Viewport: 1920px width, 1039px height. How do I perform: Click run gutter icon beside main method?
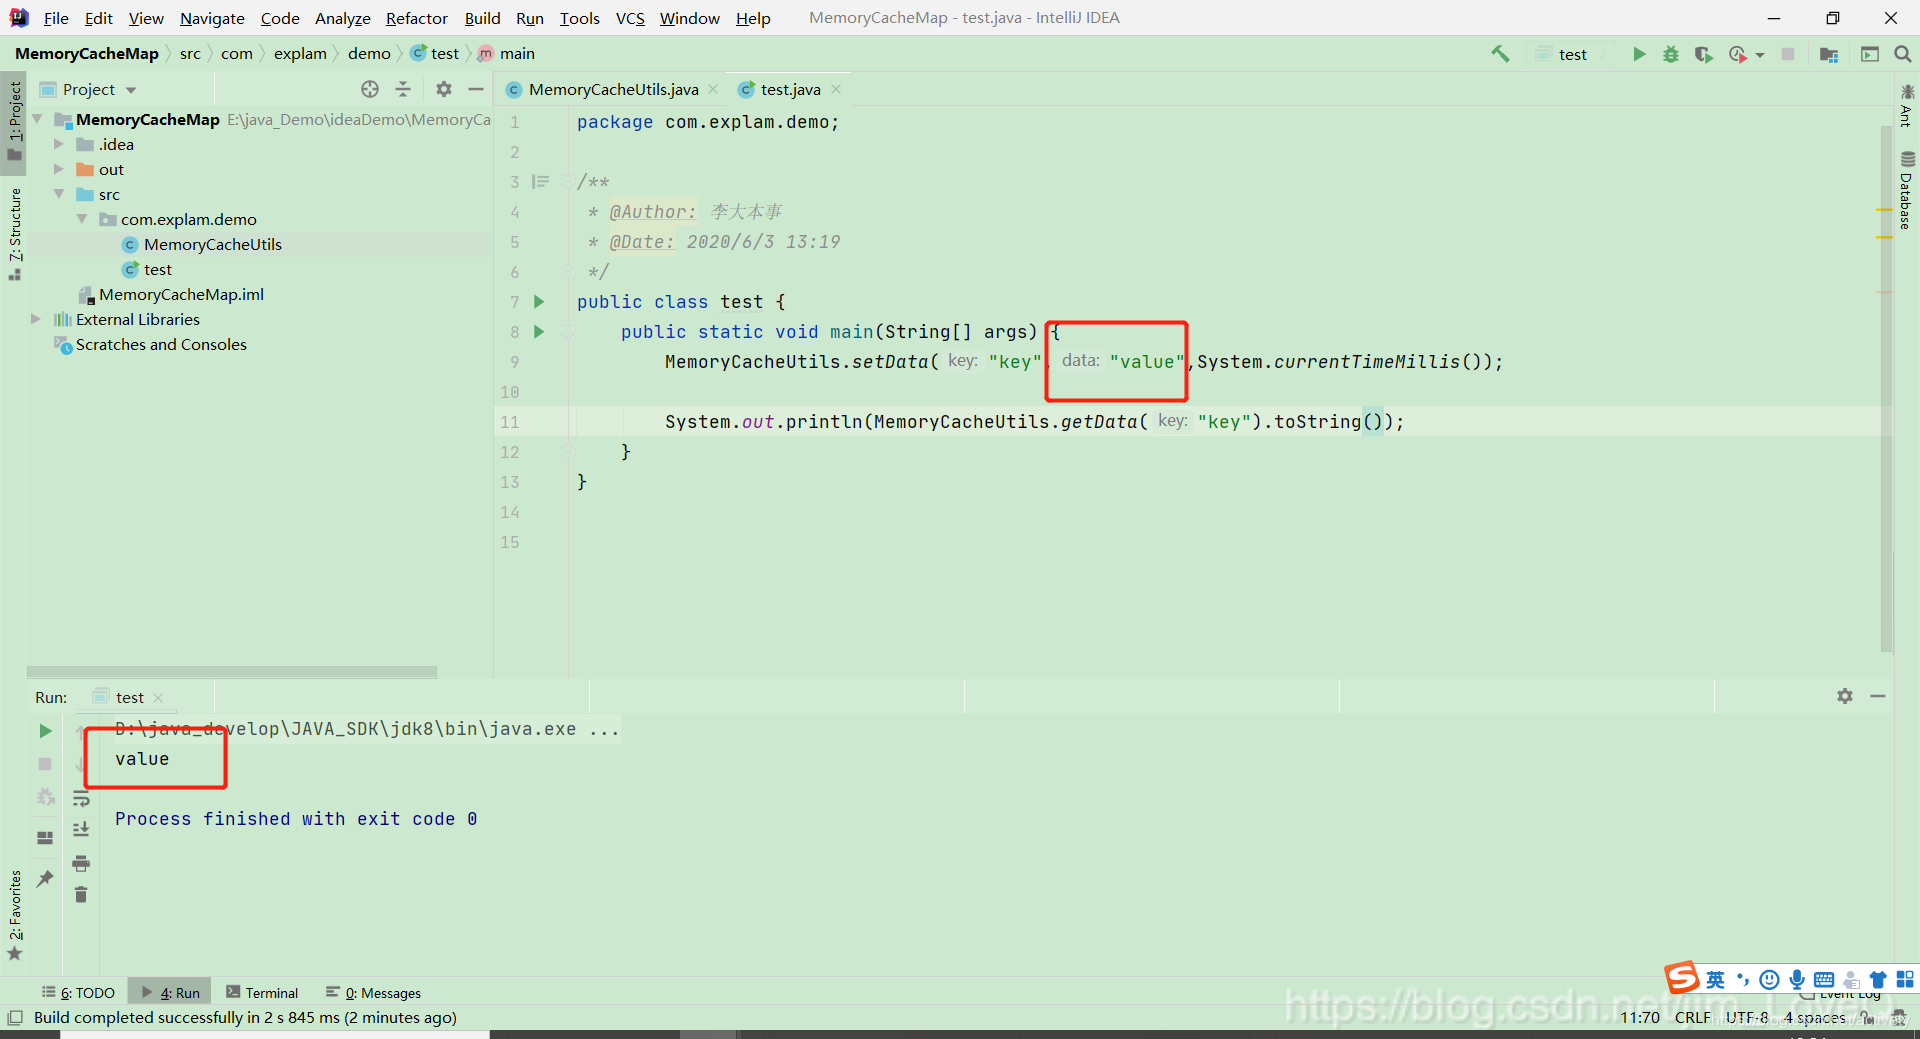(539, 331)
